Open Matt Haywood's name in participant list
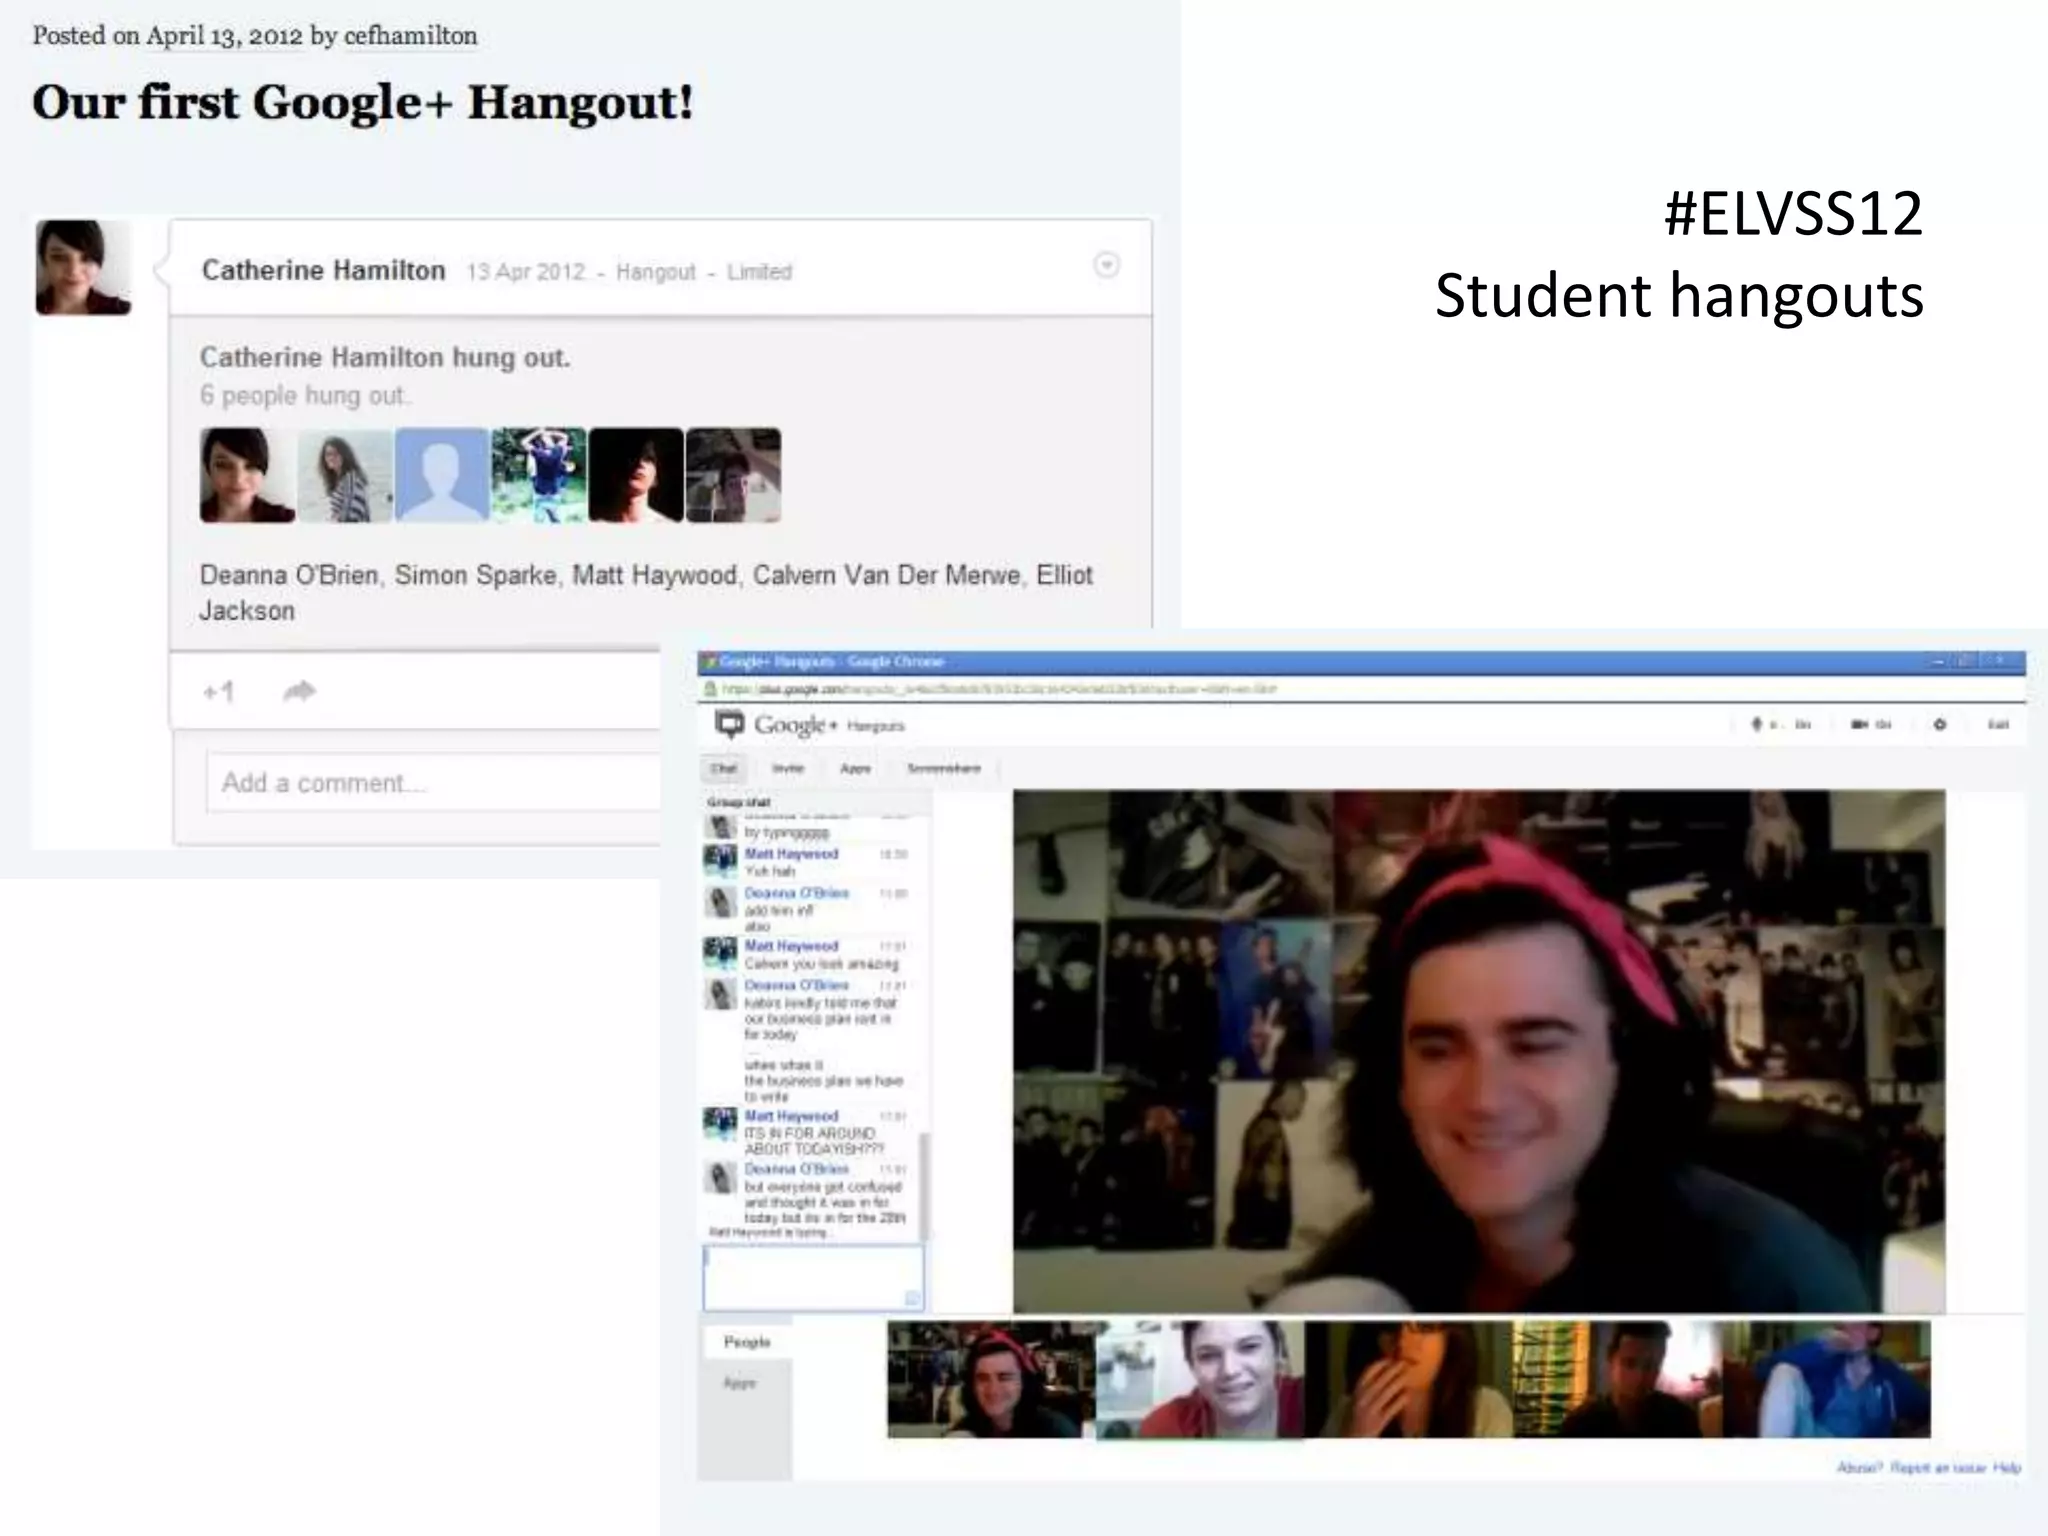Screen dimensions: 2048x1536 point(655,575)
